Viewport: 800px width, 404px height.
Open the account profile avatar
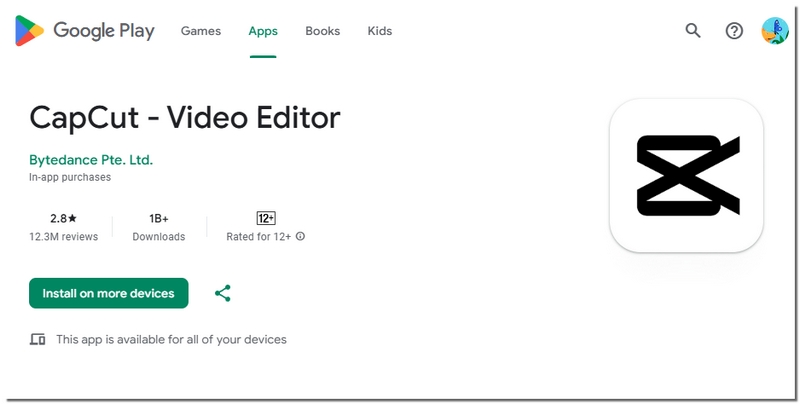point(775,31)
